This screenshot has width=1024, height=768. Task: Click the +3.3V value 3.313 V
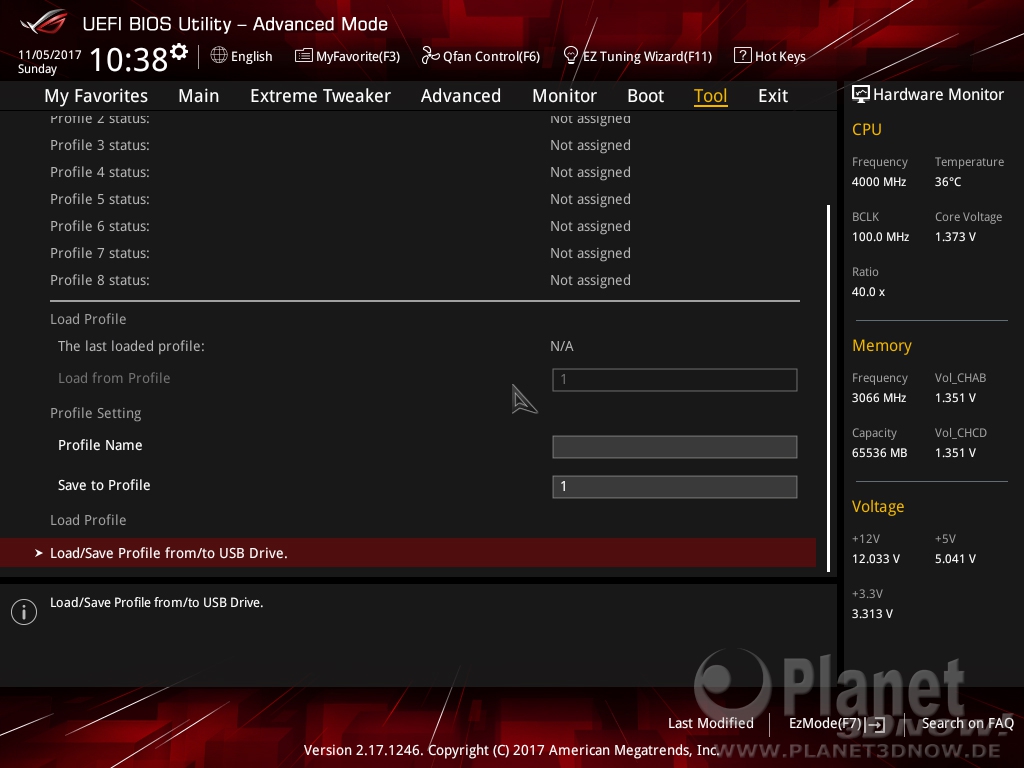pos(872,614)
